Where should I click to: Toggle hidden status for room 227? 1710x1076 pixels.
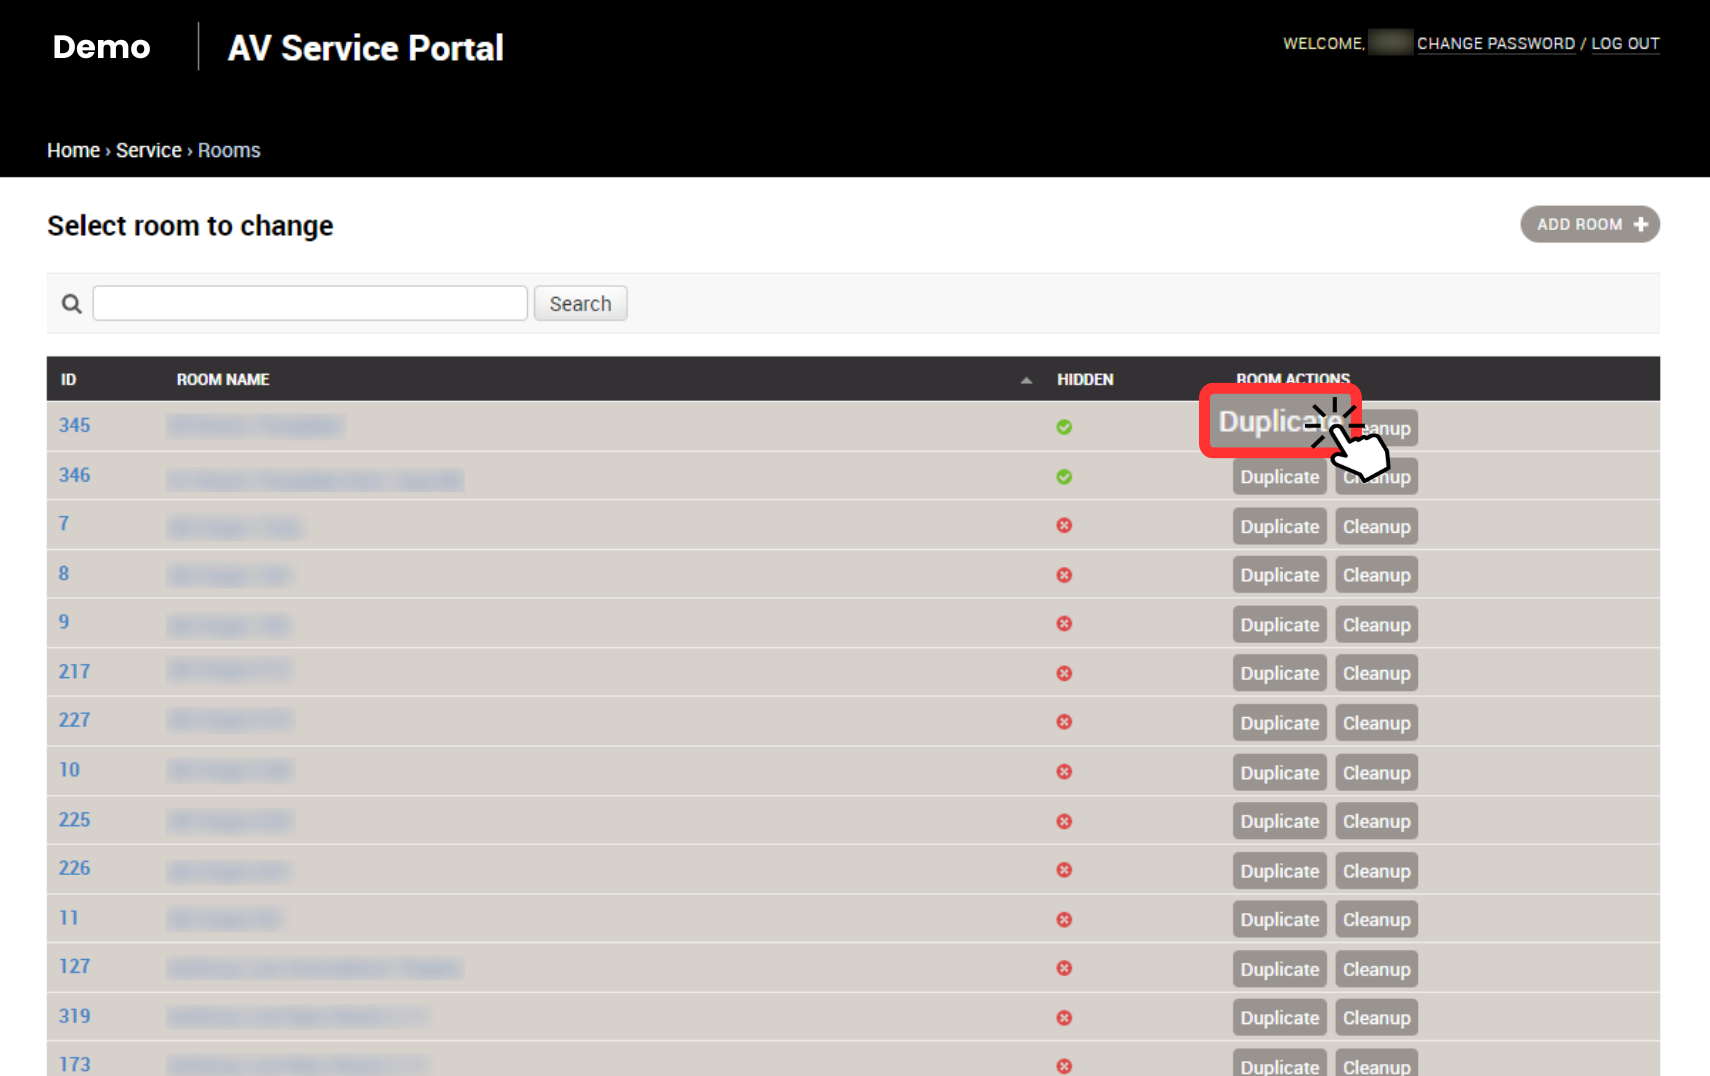click(1064, 722)
